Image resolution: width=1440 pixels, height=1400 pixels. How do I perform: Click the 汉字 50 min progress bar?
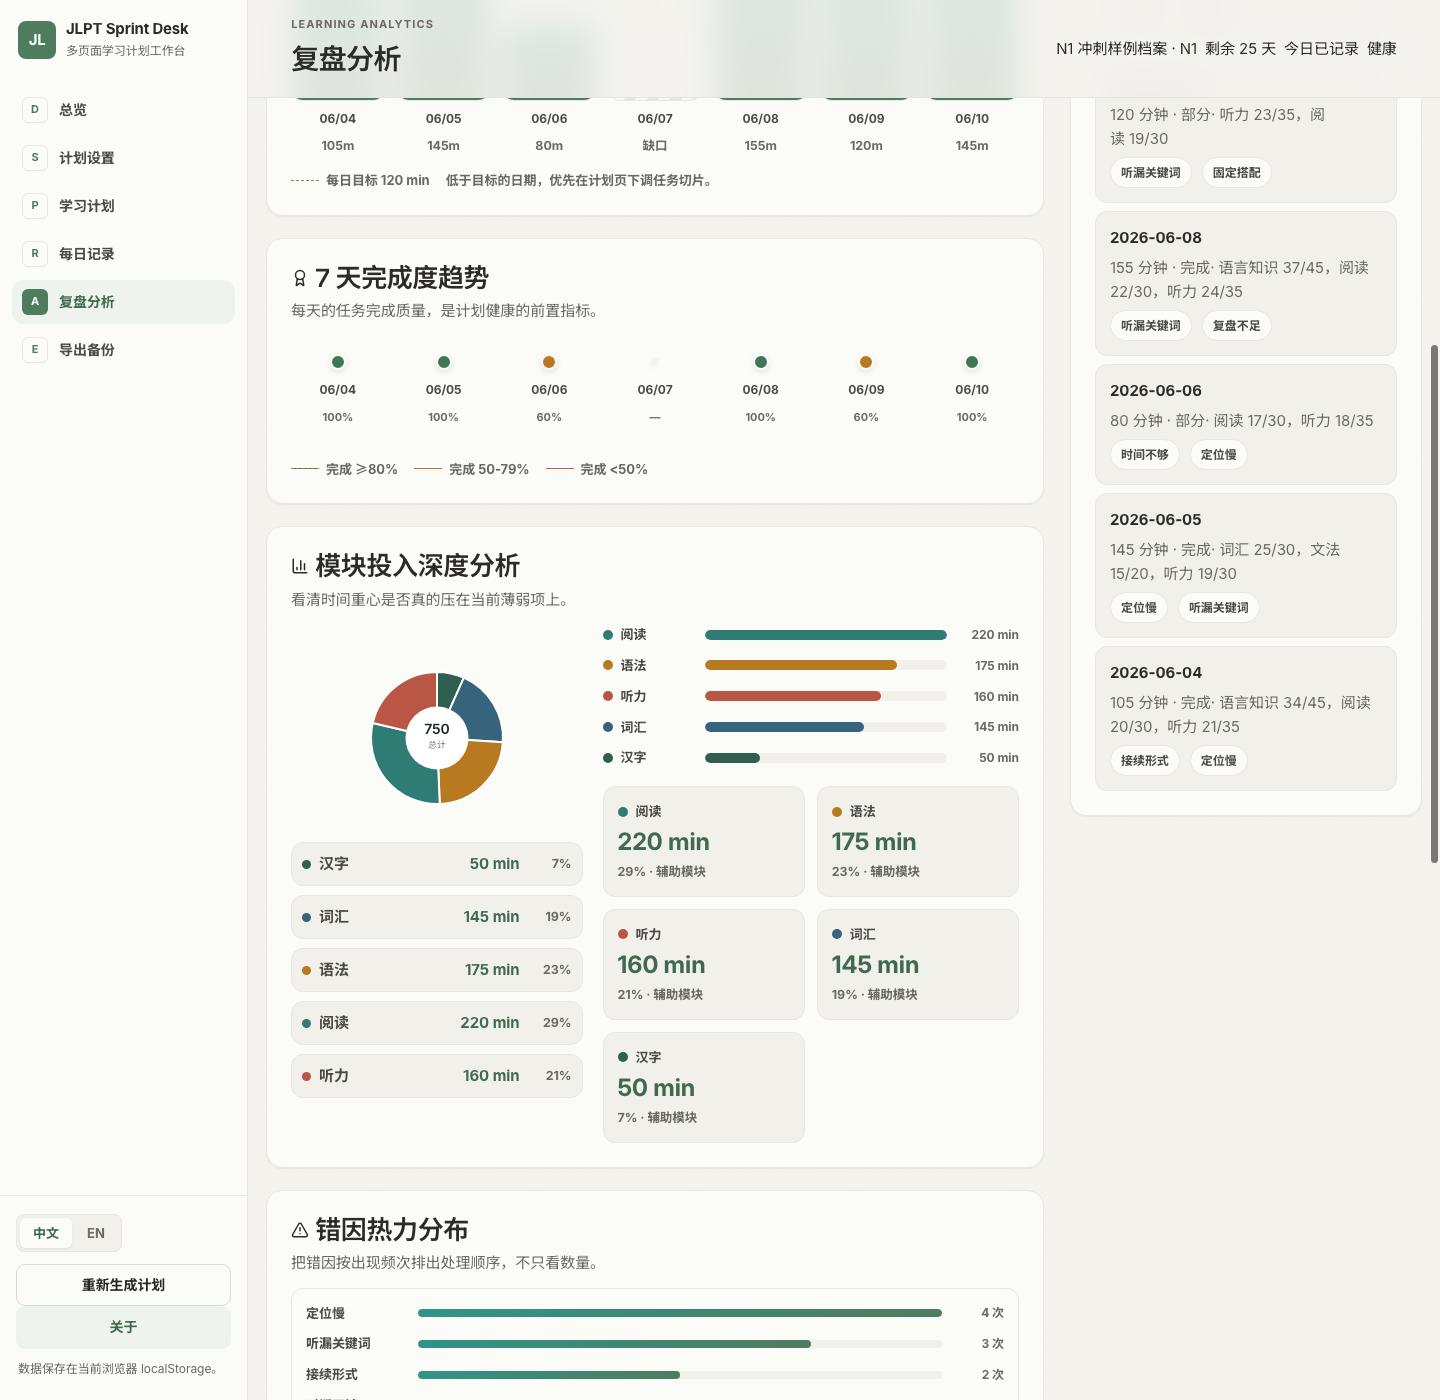pos(826,758)
